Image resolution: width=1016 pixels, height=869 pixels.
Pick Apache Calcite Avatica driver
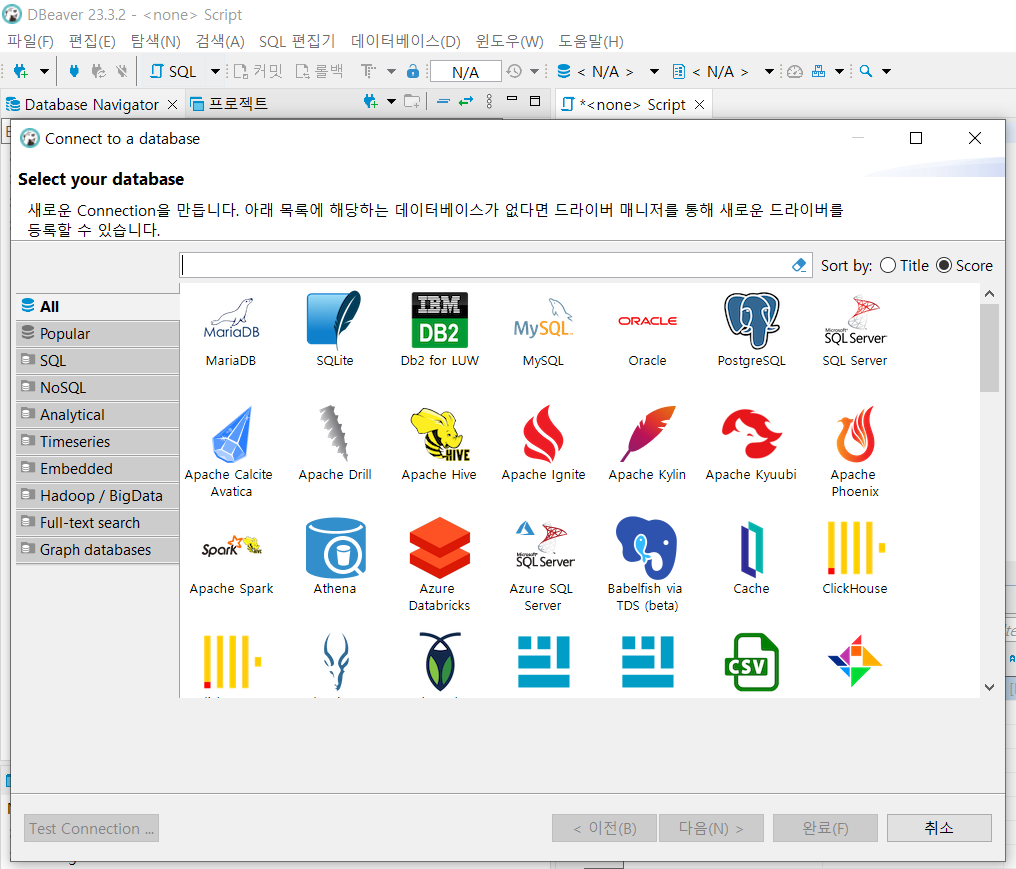click(x=231, y=451)
